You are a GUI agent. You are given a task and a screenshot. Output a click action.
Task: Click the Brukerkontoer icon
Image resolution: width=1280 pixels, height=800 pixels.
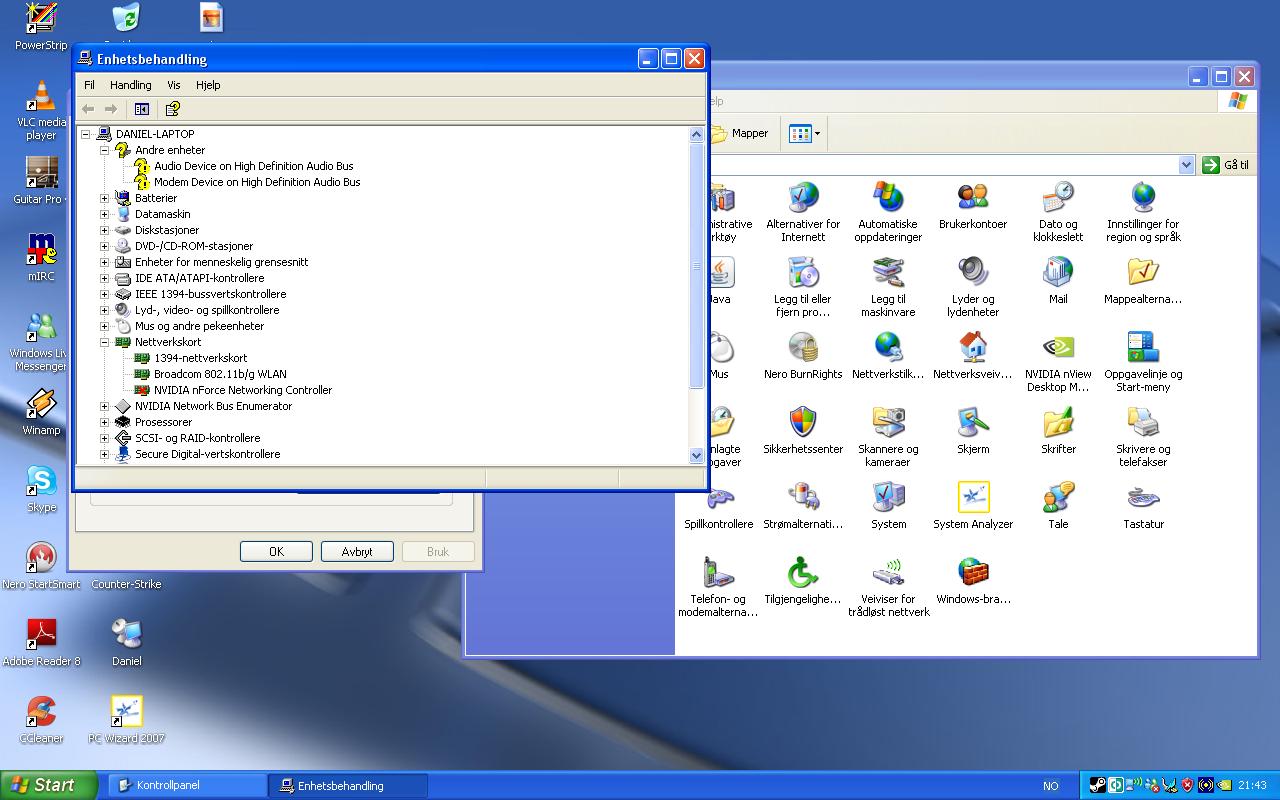(x=972, y=198)
